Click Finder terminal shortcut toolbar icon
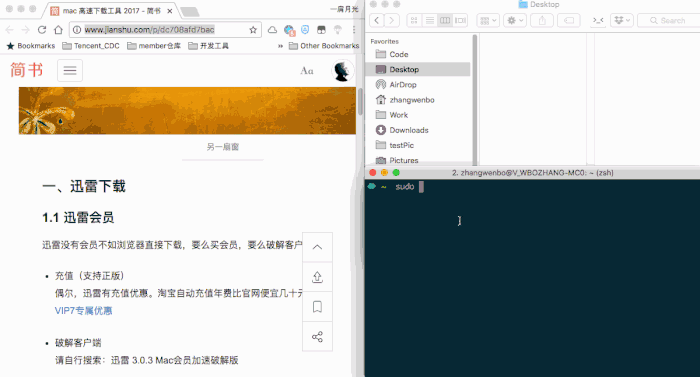The image size is (700, 377). [598, 20]
